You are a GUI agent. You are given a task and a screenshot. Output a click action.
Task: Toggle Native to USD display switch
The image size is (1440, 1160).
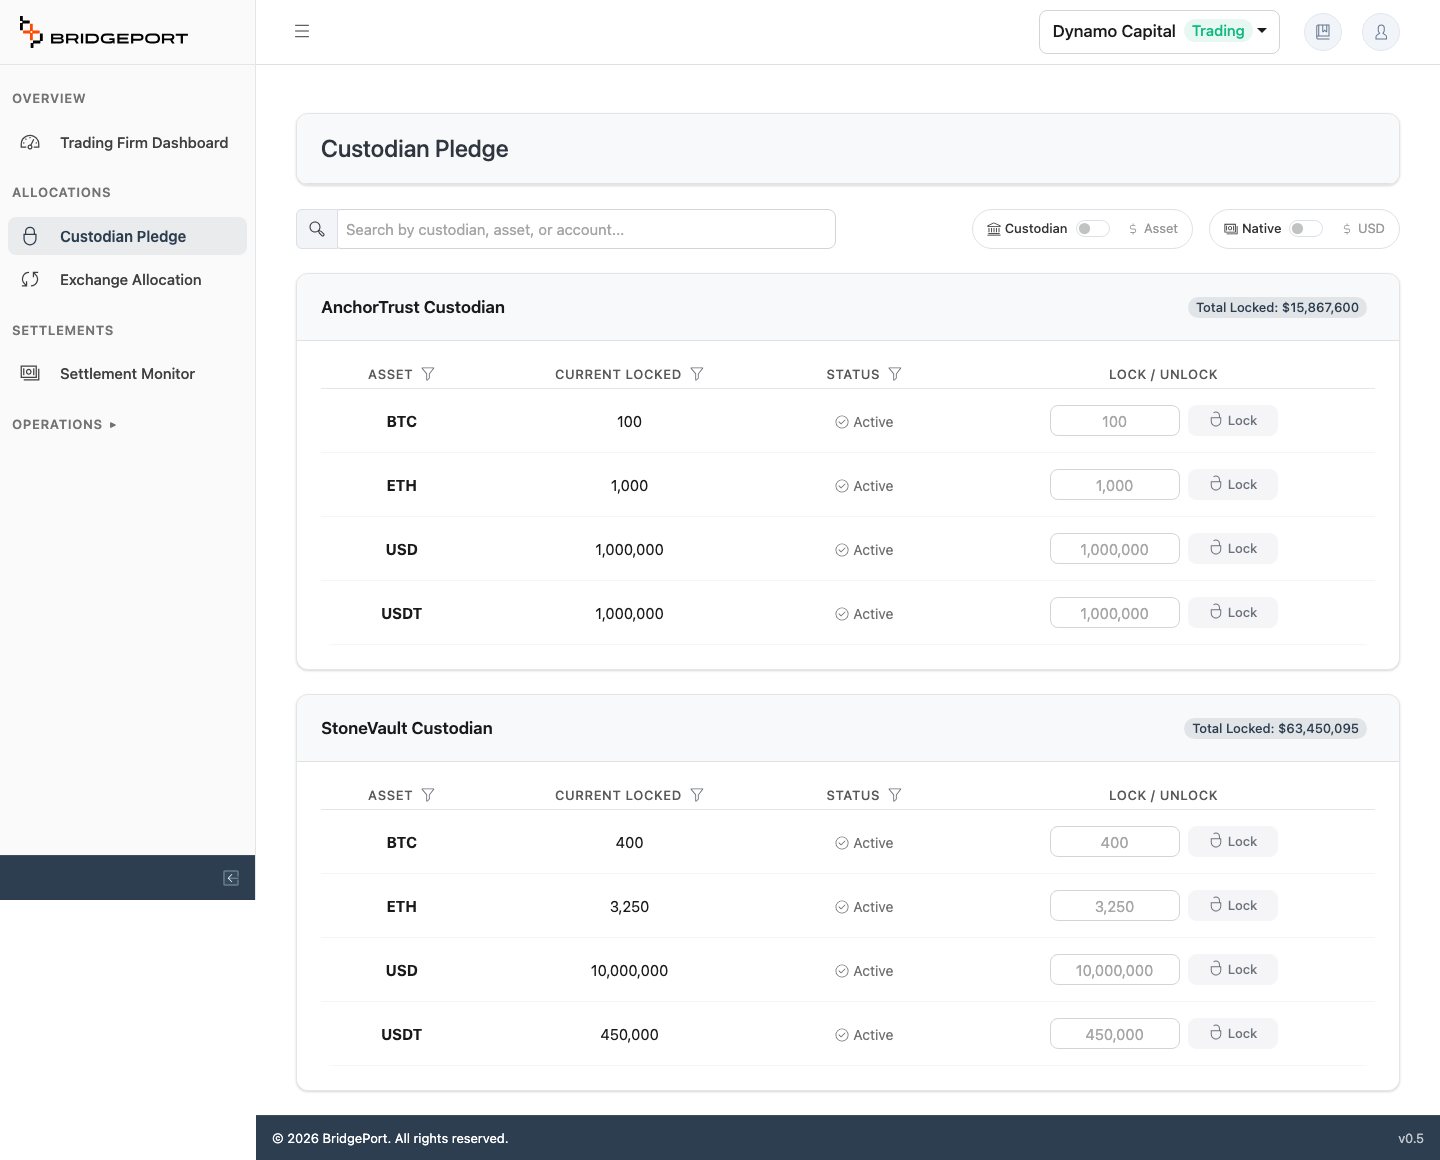(1306, 229)
